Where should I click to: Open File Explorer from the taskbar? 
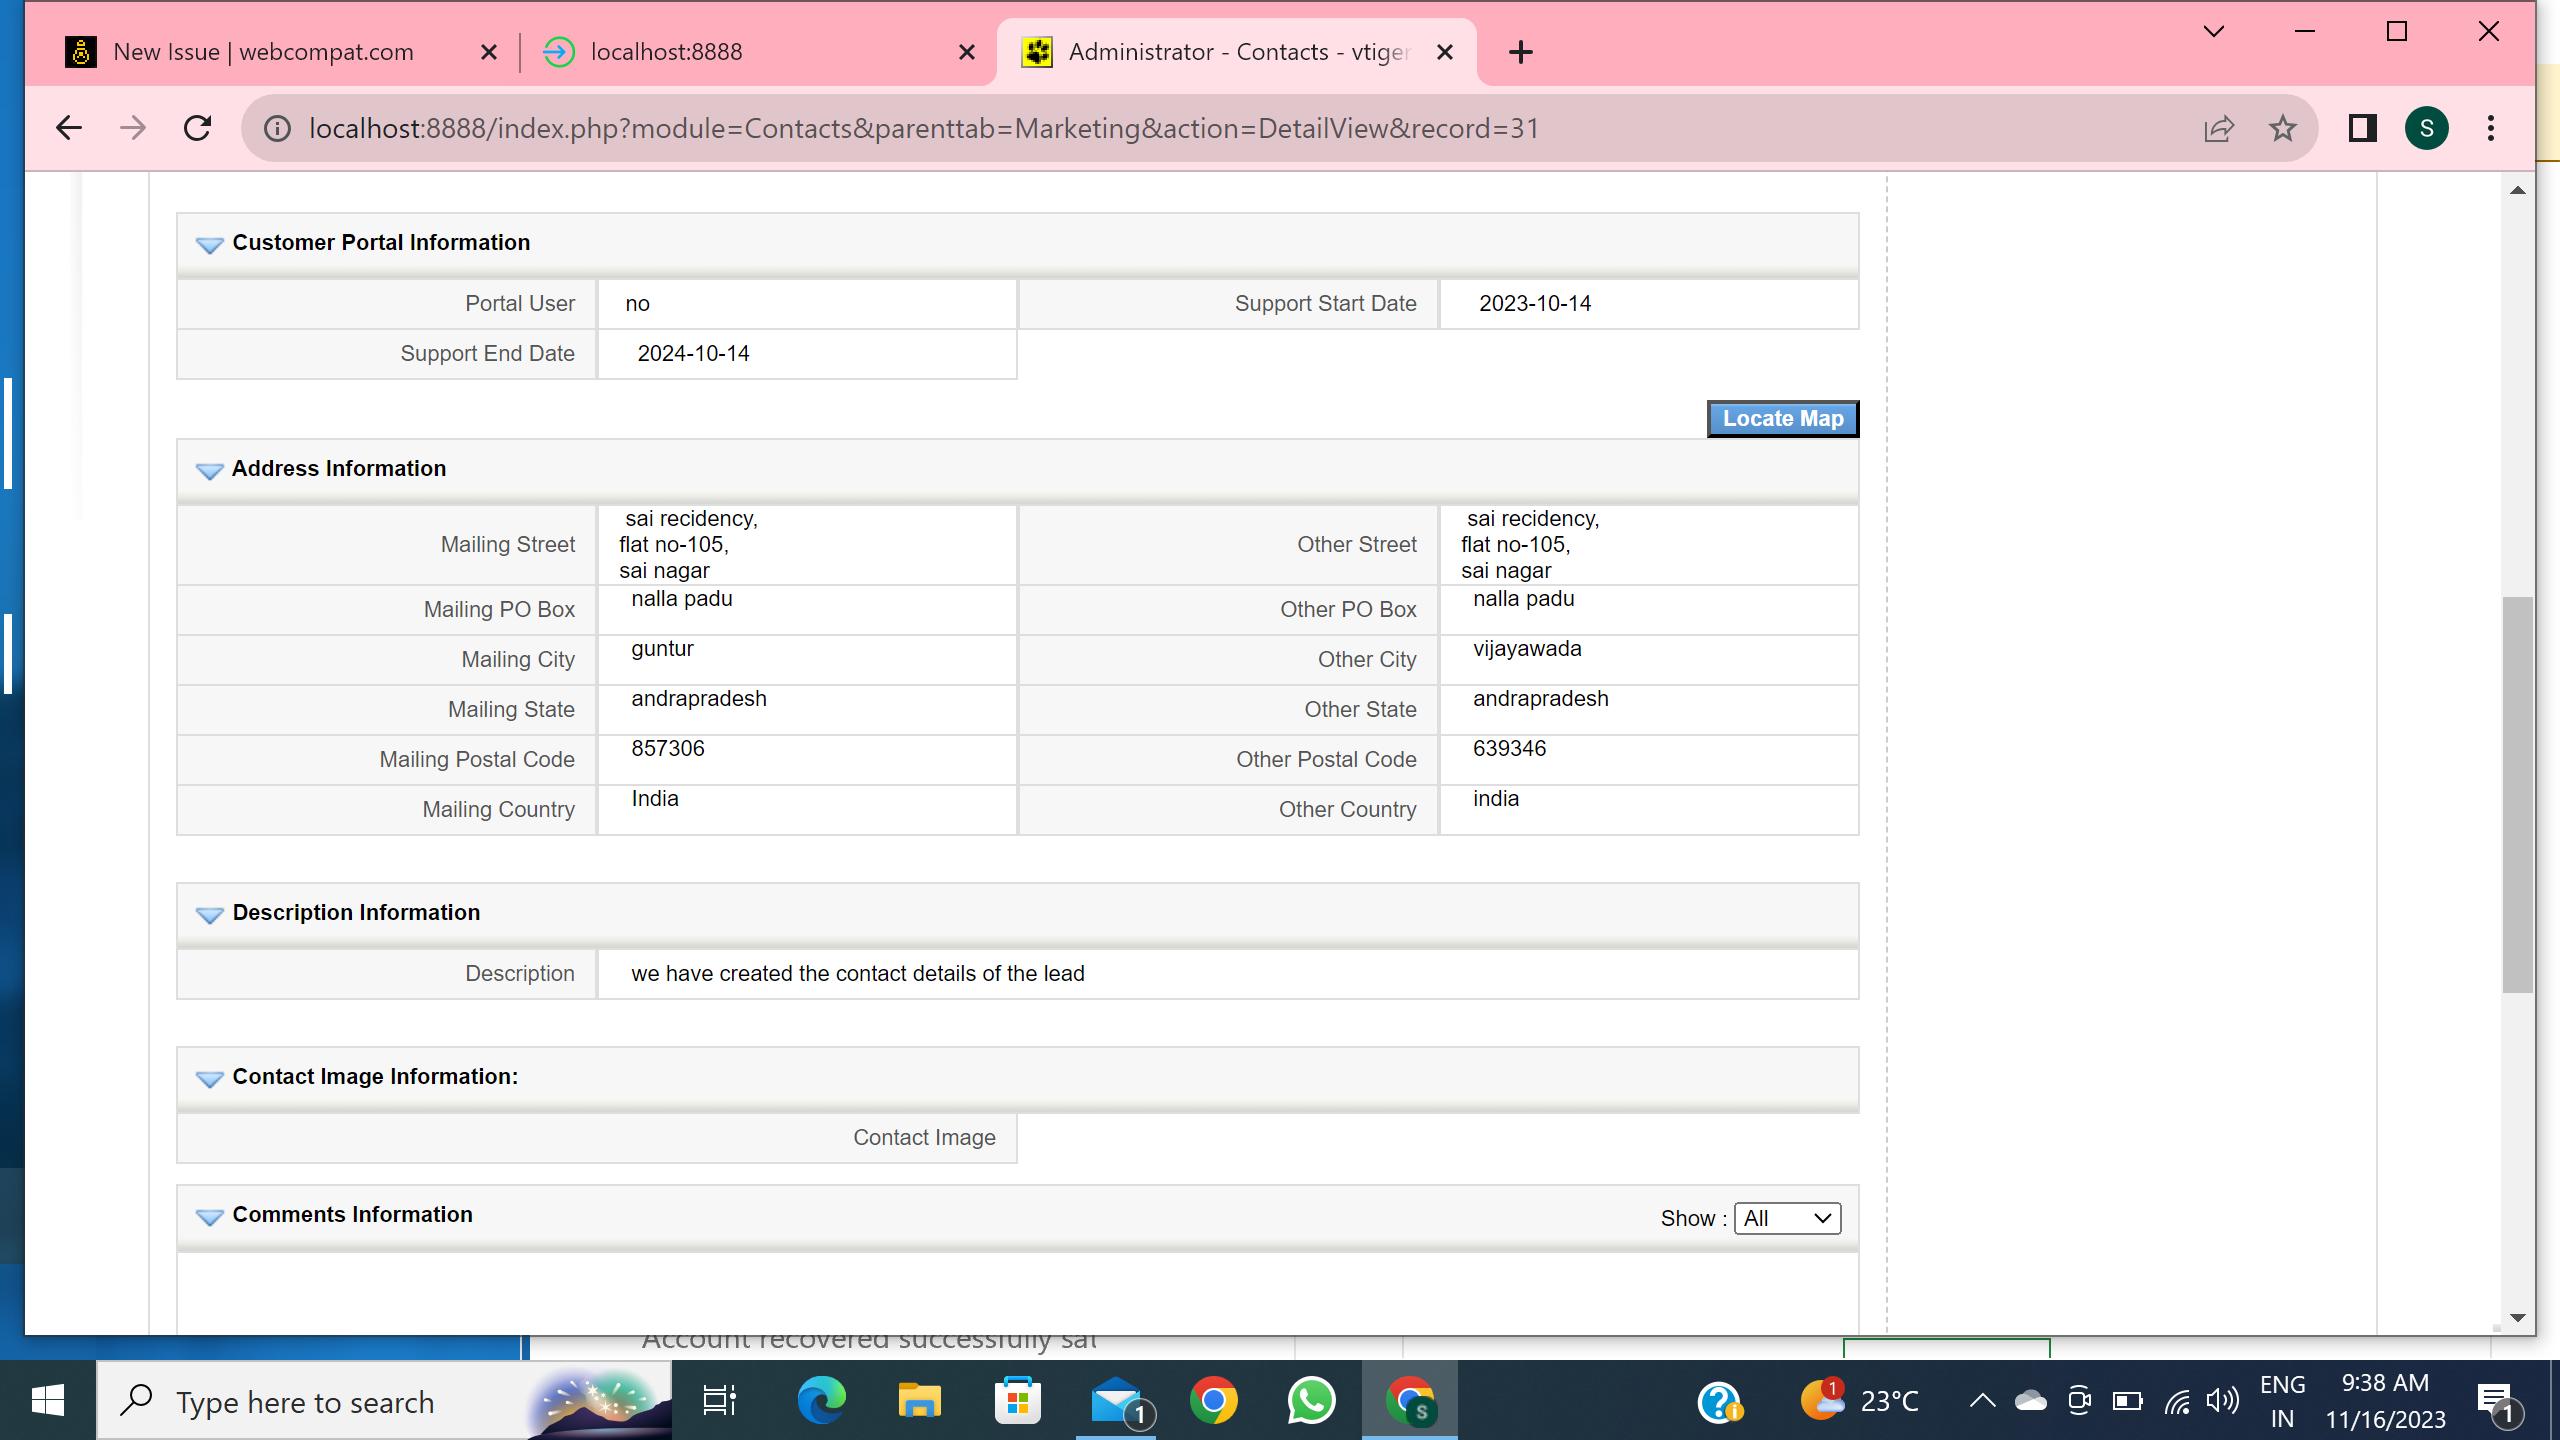coord(919,1400)
